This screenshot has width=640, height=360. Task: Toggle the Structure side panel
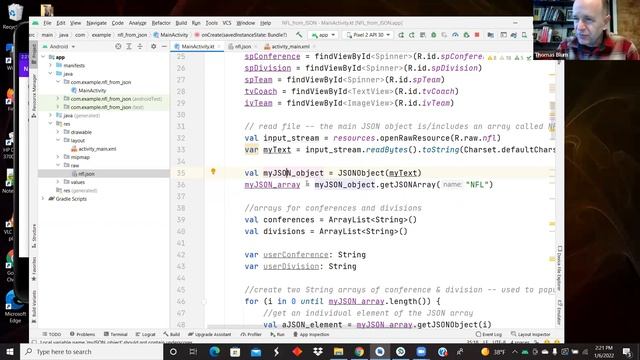[x=34, y=236]
